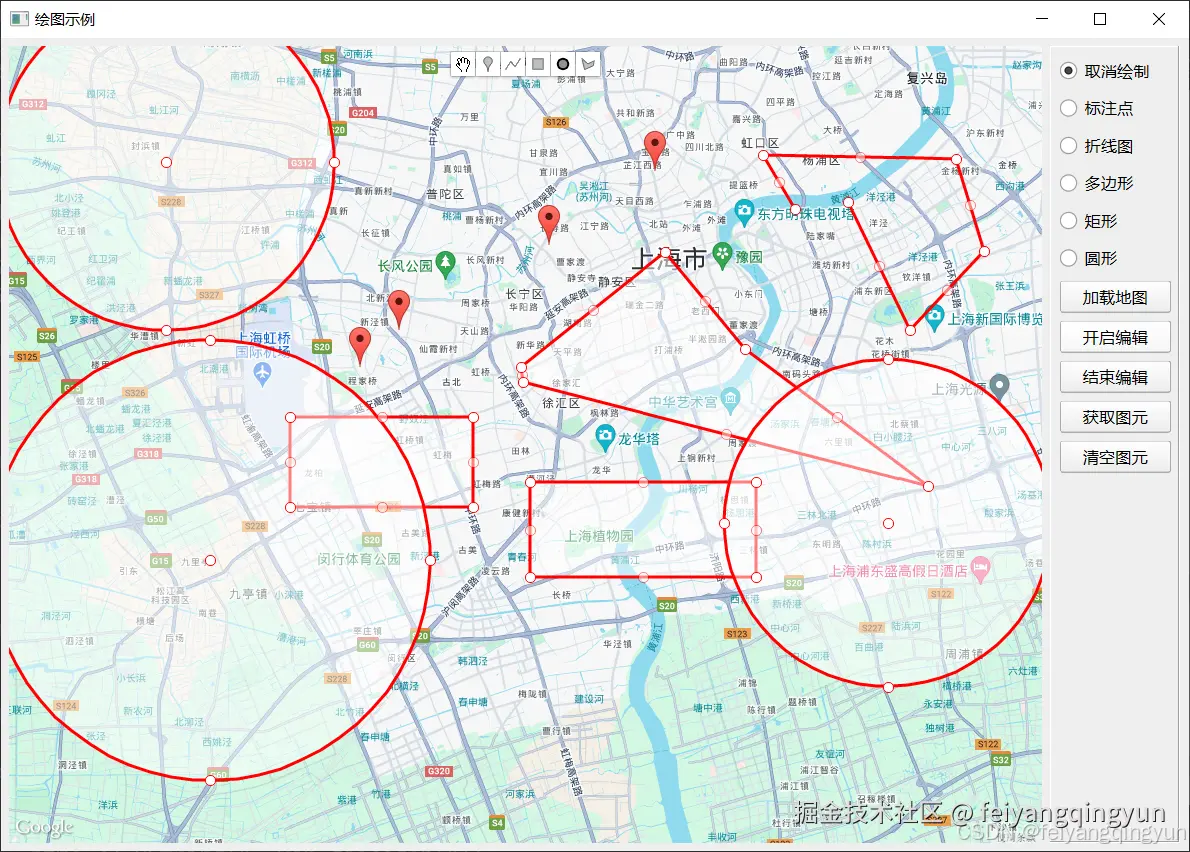The height and width of the screenshot is (852, 1190).
Task: Click the 上海虹桥国际机场 airplane icon
Action: [263, 373]
